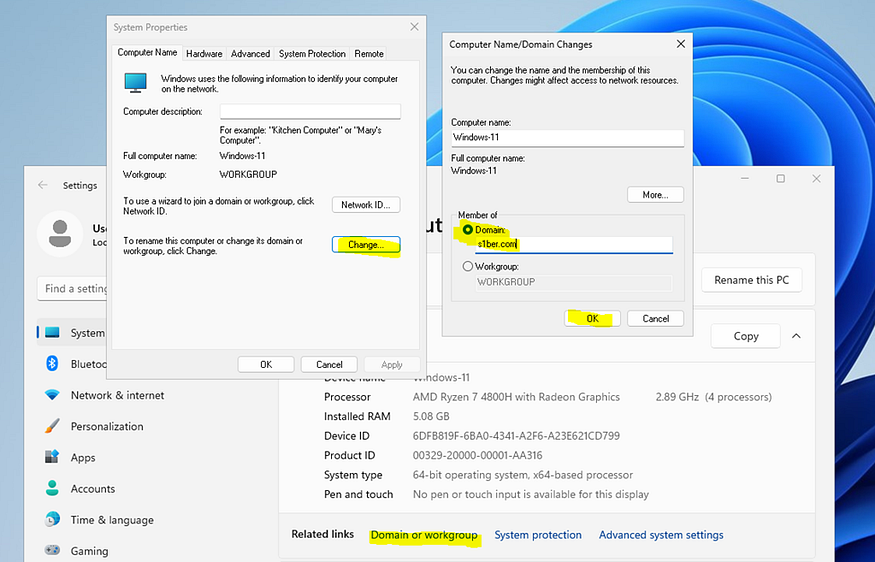This screenshot has height=562, width=875.
Task: Click the Apply button in System Properties
Action: [392, 364]
